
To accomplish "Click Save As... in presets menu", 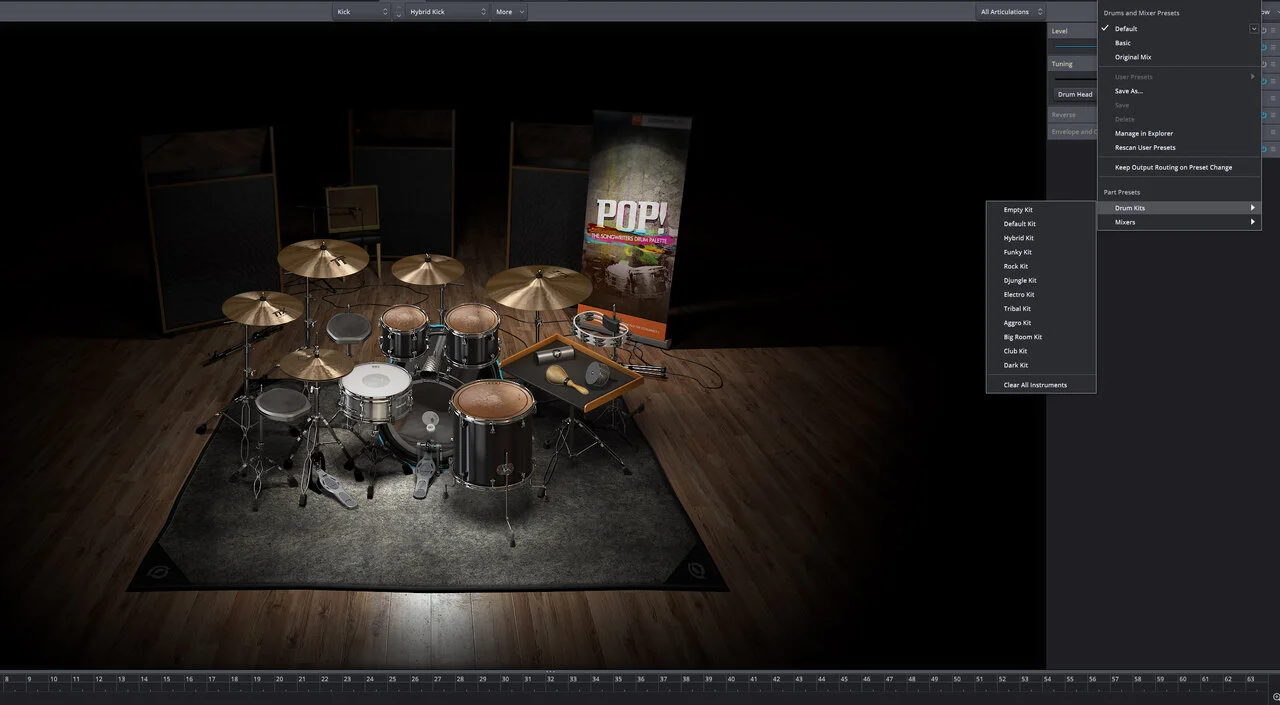I will [1129, 91].
